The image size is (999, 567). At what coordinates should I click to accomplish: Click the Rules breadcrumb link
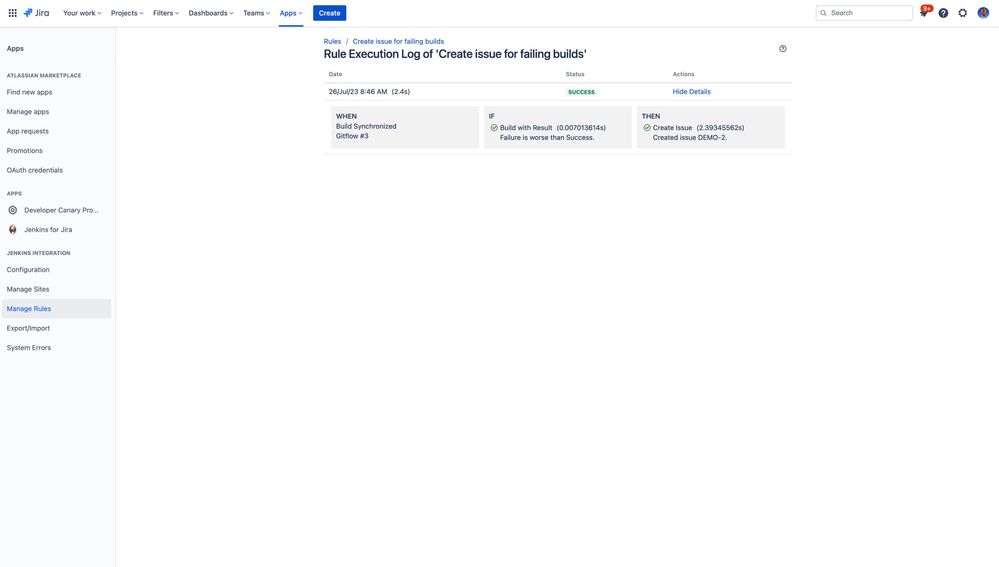(x=332, y=41)
